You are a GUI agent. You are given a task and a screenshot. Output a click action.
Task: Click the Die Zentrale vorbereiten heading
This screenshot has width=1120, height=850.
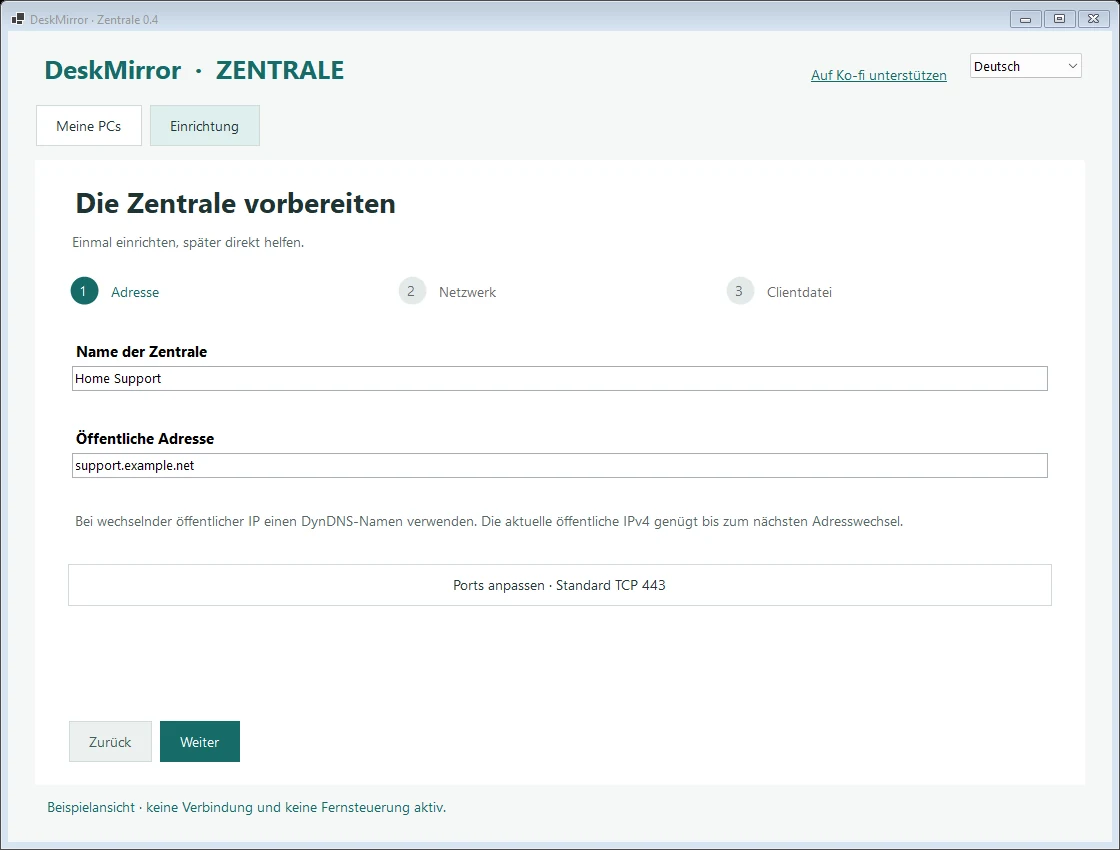tap(236, 204)
